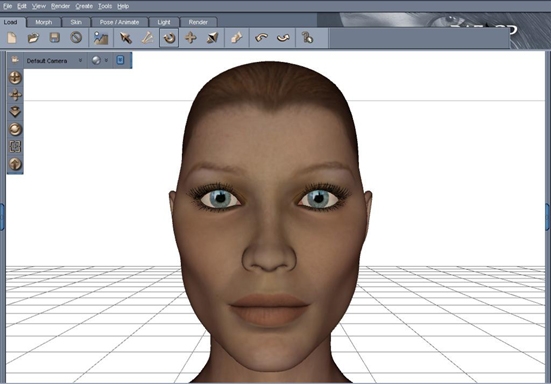This screenshot has width=551, height=384.
Task: Switch to the Light tab
Action: click(164, 22)
